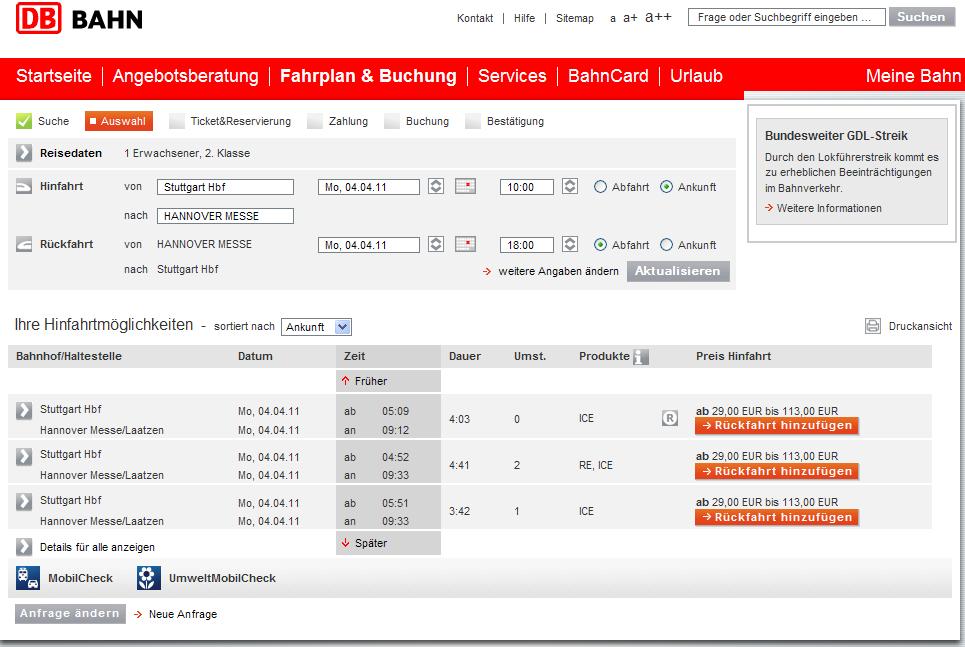Screen dimensions: 965x647
Task: Click the Rückfahrt date stepper
Action: pyautogui.click(x=436, y=244)
